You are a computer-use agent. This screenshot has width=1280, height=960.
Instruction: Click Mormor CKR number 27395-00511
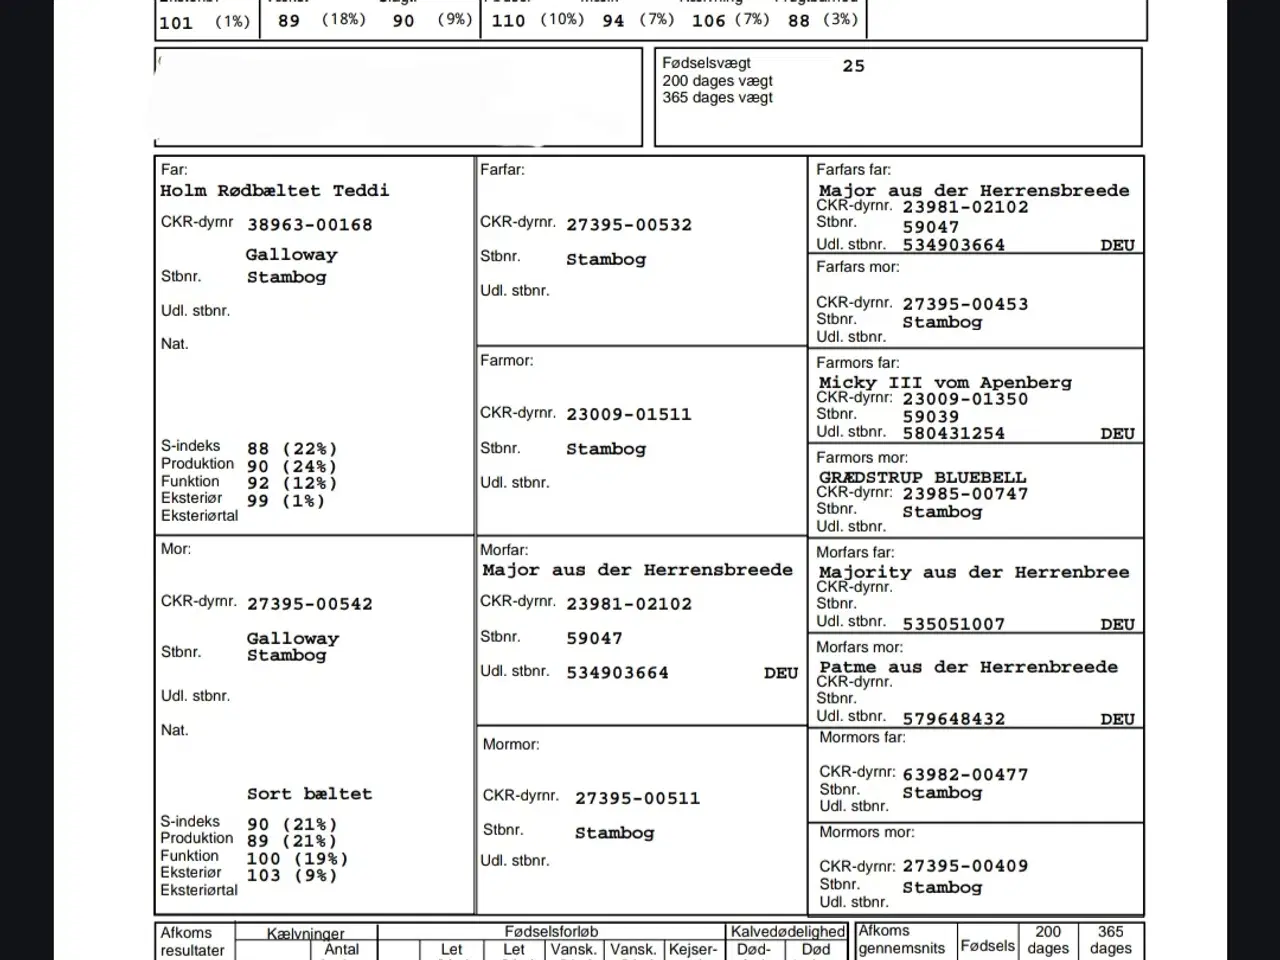[x=637, y=799]
